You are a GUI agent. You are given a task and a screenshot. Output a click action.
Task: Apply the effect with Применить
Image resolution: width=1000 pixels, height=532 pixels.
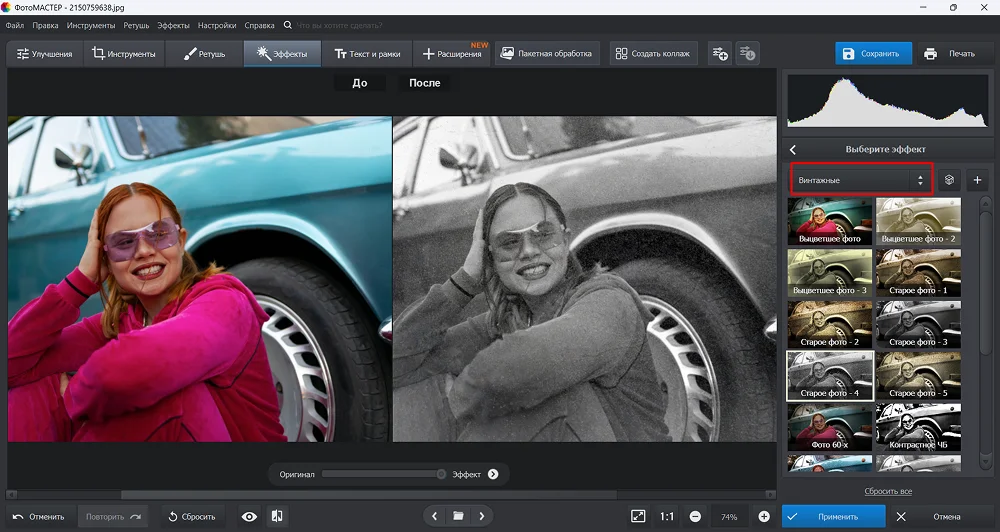coord(834,517)
